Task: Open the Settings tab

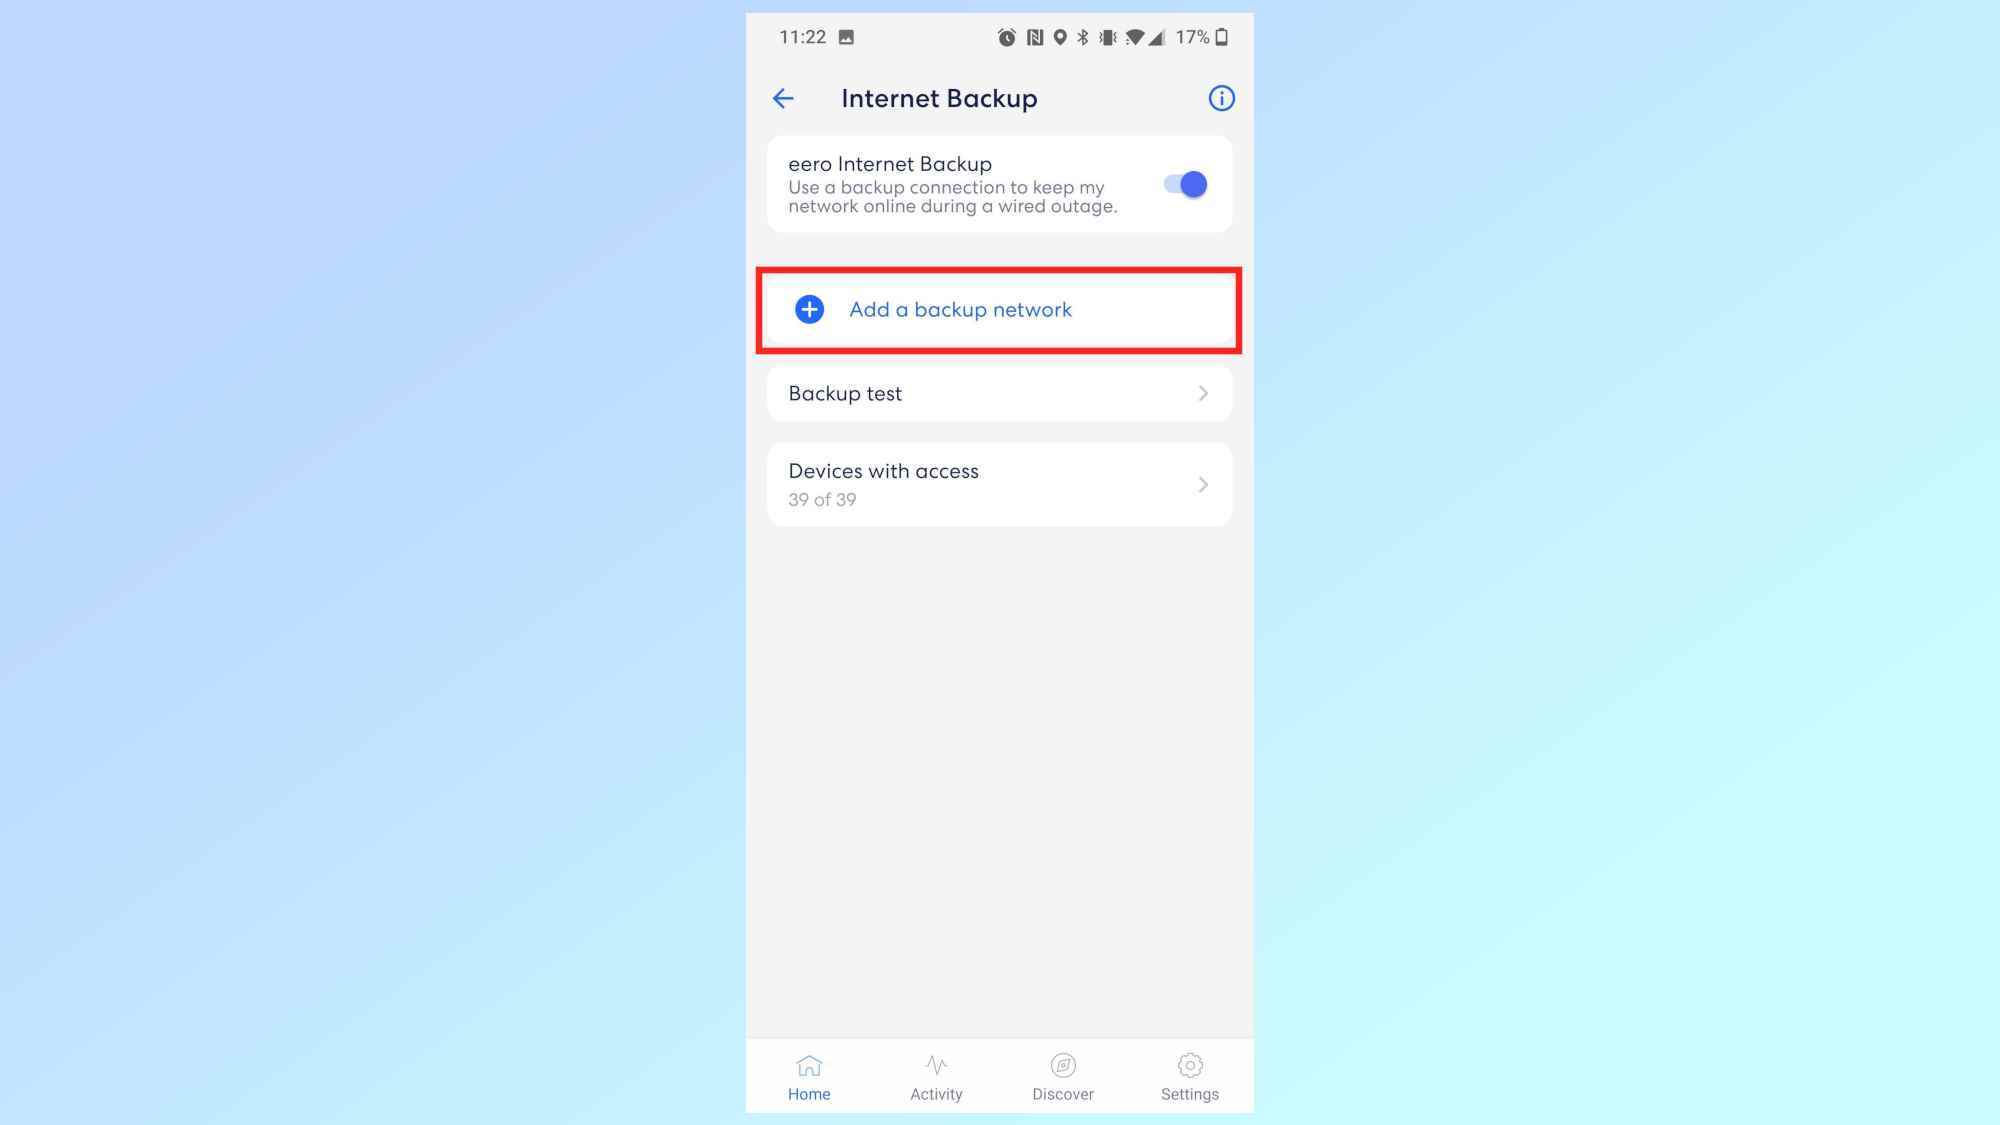Action: (1188, 1076)
